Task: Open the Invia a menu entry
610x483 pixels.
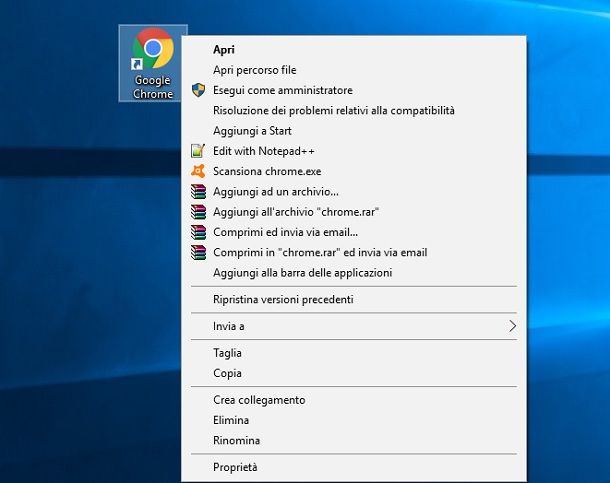Action: (354, 326)
